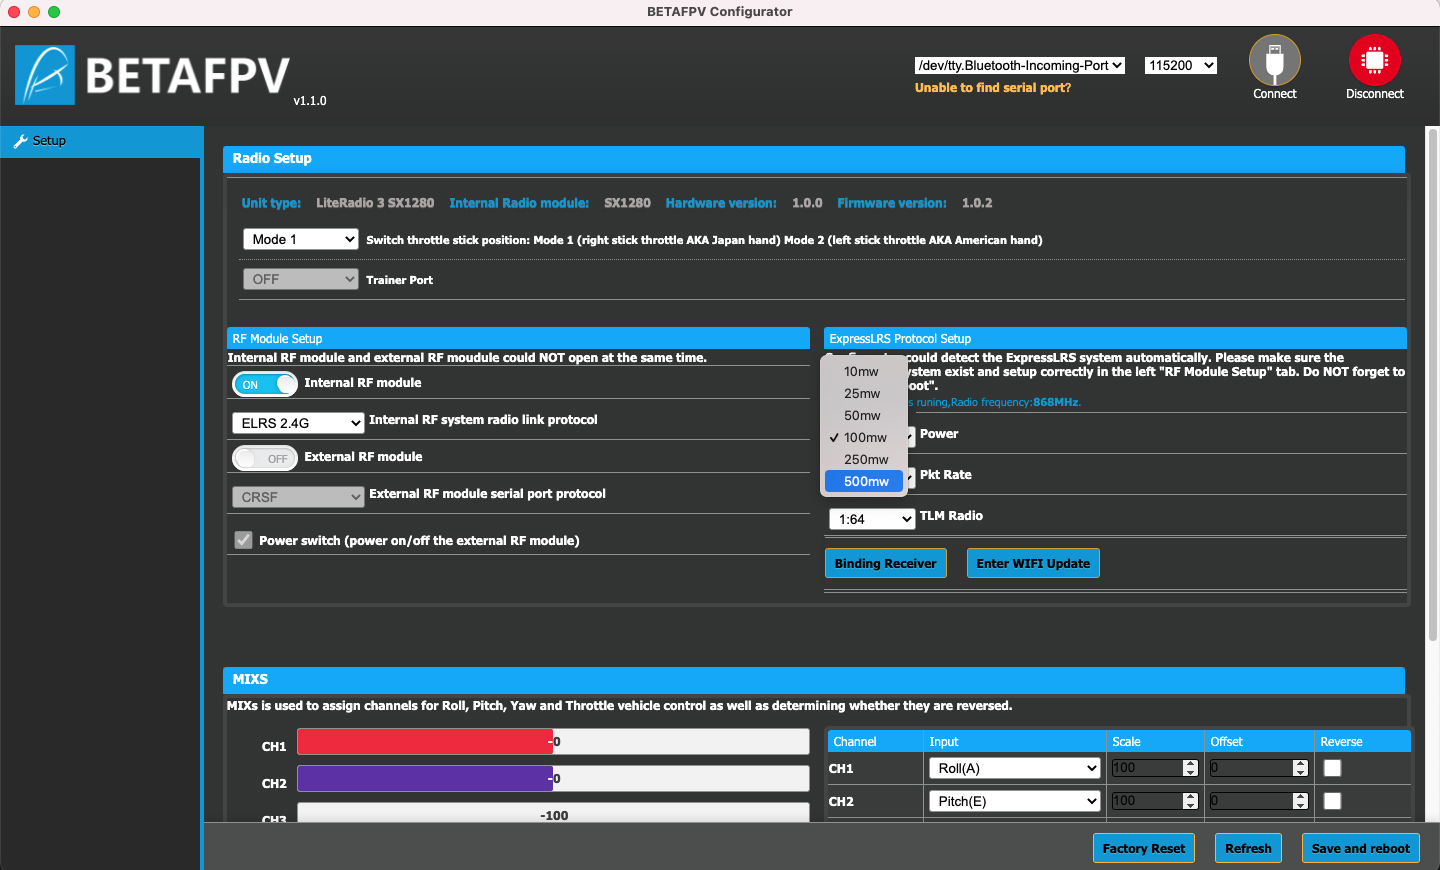This screenshot has width=1440, height=870.
Task: Select 250mw power option
Action: click(x=864, y=459)
